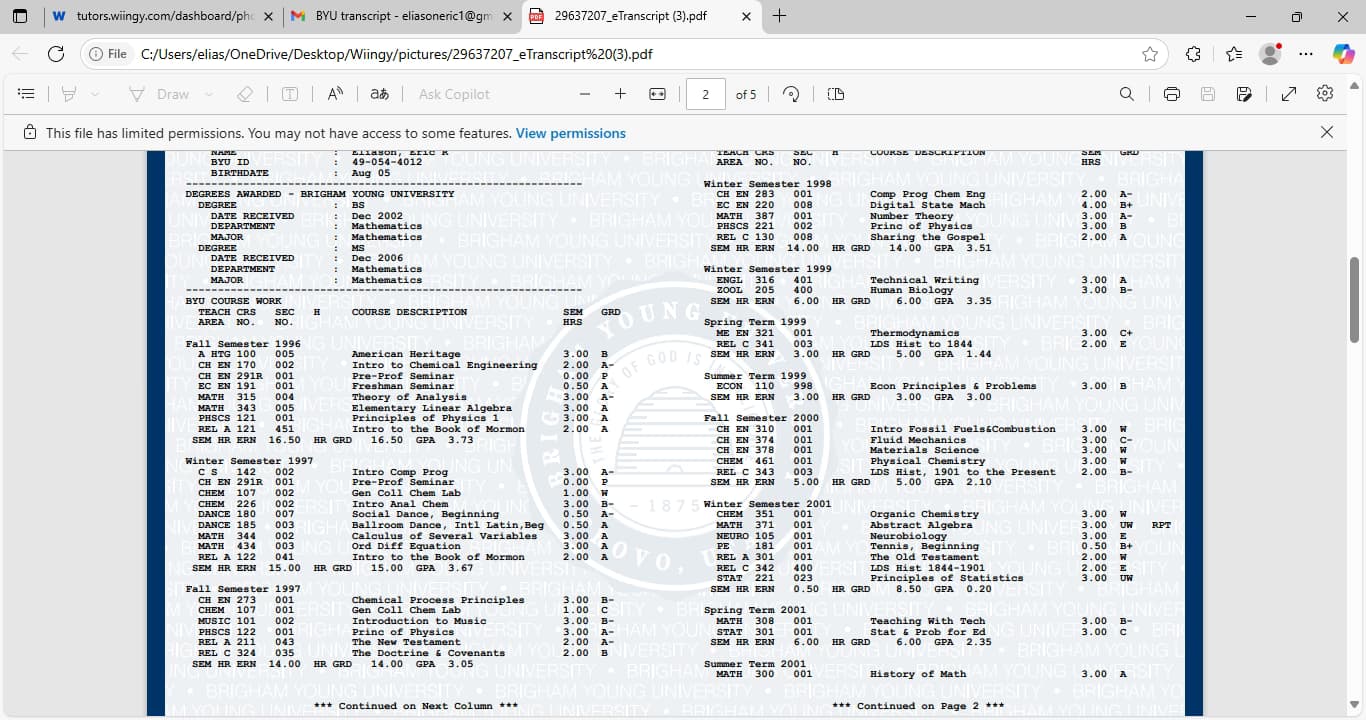Viewport: 1366px width, 720px height.
Task: Dismiss the limited permissions notification bar
Action: coord(1326,132)
